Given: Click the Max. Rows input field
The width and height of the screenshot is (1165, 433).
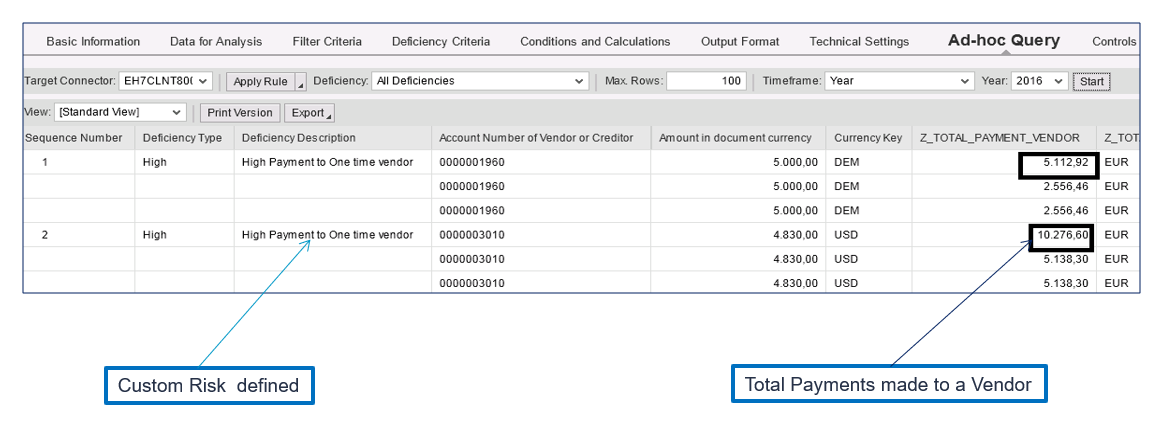Looking at the screenshot, I should click(x=706, y=81).
